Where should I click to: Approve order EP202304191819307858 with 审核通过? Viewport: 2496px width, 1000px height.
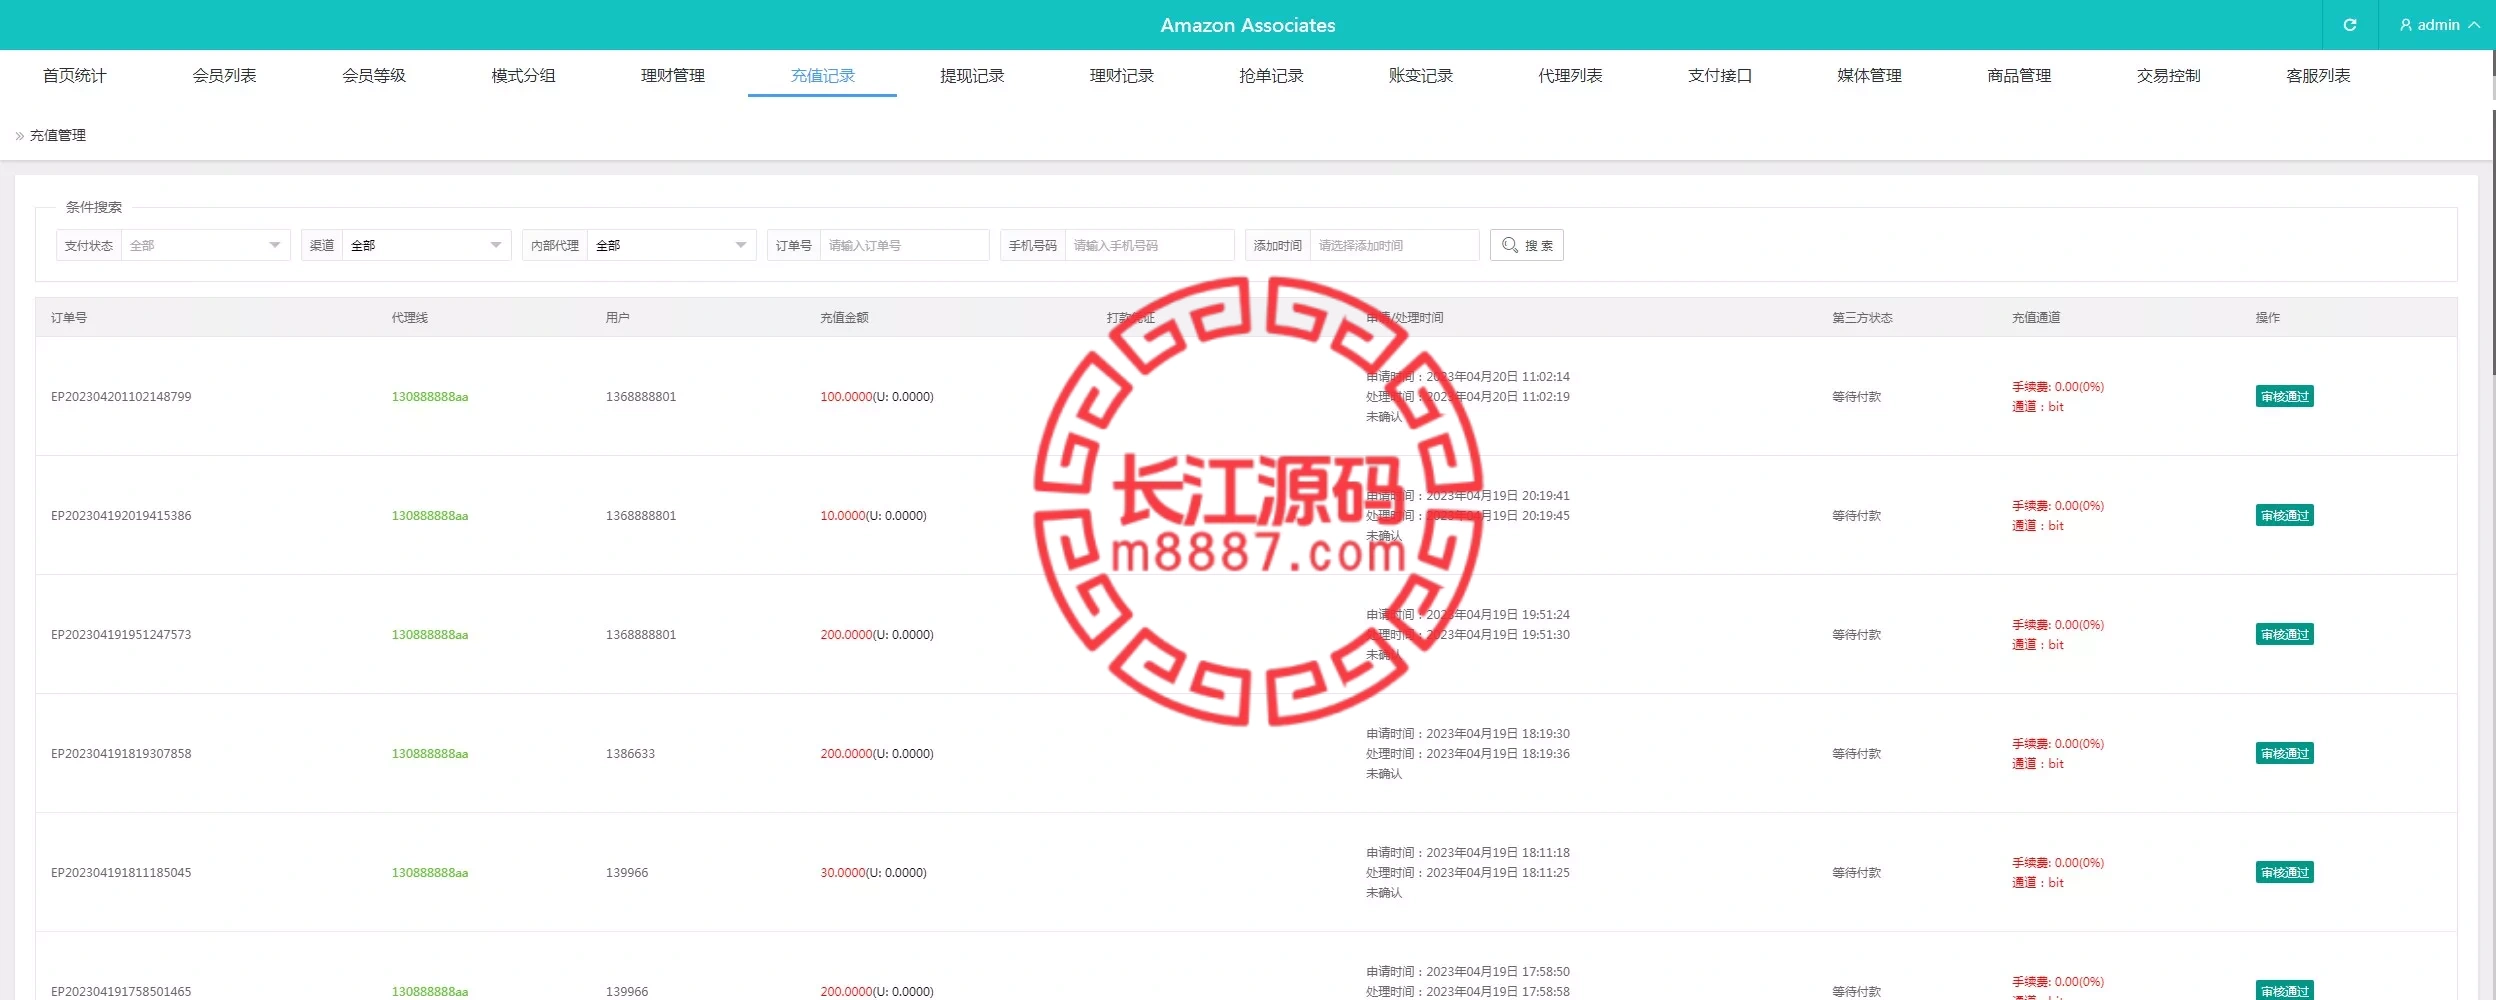tap(2285, 753)
